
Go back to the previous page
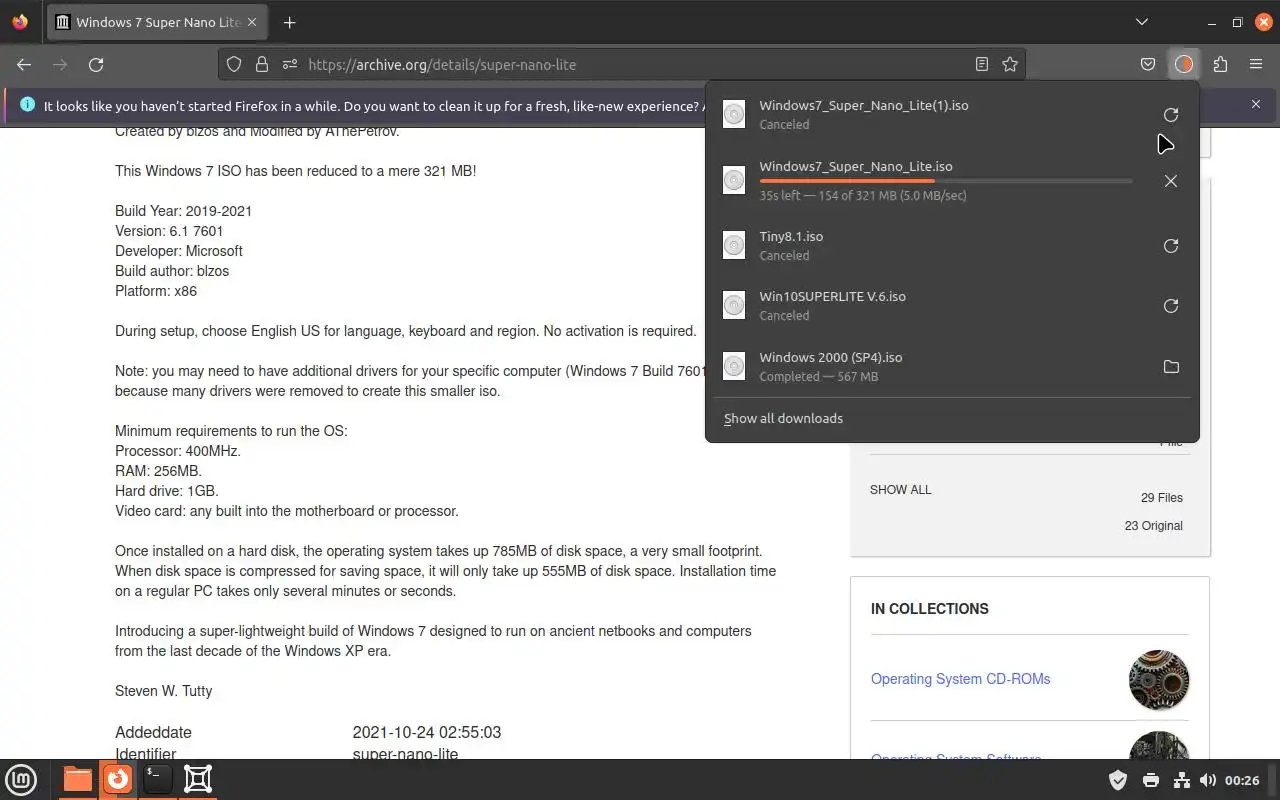[x=24, y=64]
